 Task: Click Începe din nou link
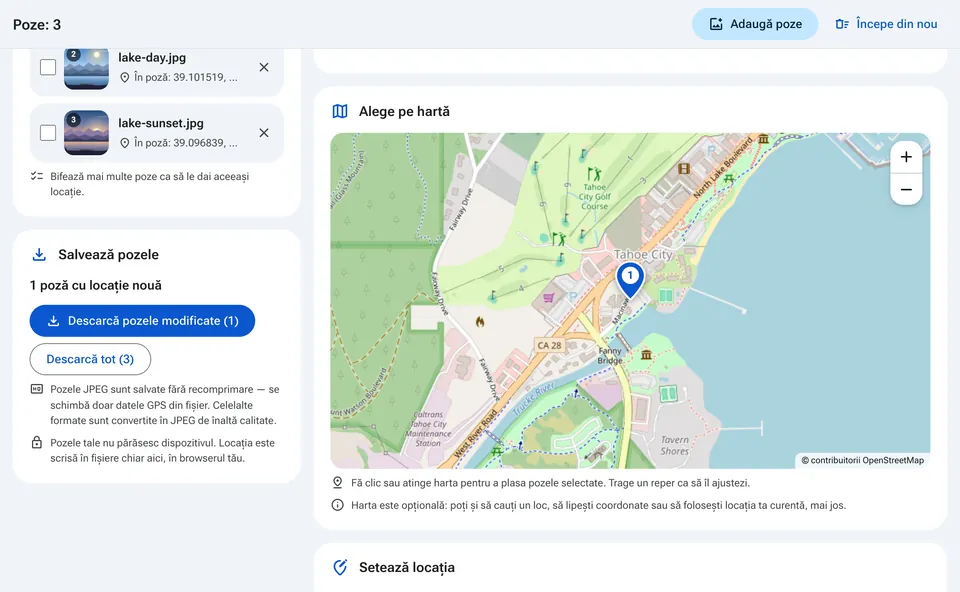pyautogui.click(x=887, y=24)
